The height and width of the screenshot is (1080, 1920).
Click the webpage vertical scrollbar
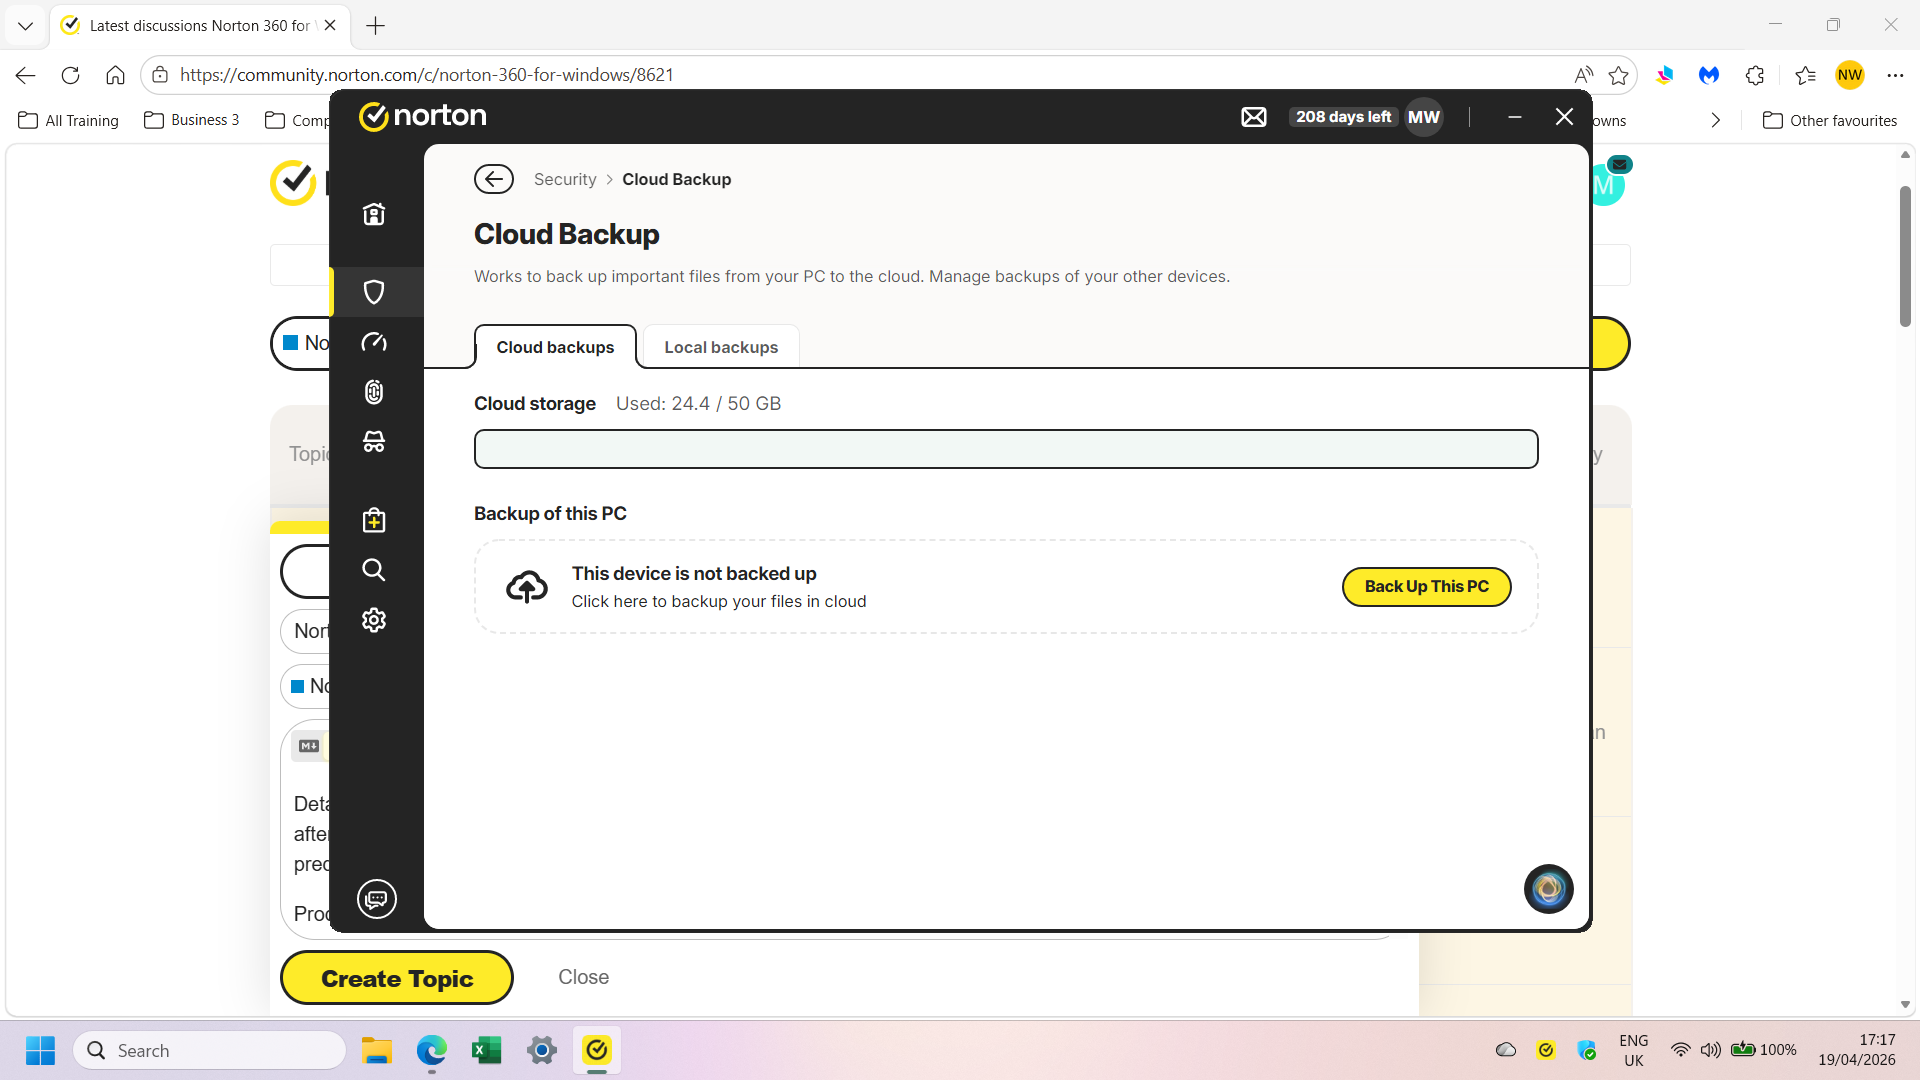(x=1905, y=257)
